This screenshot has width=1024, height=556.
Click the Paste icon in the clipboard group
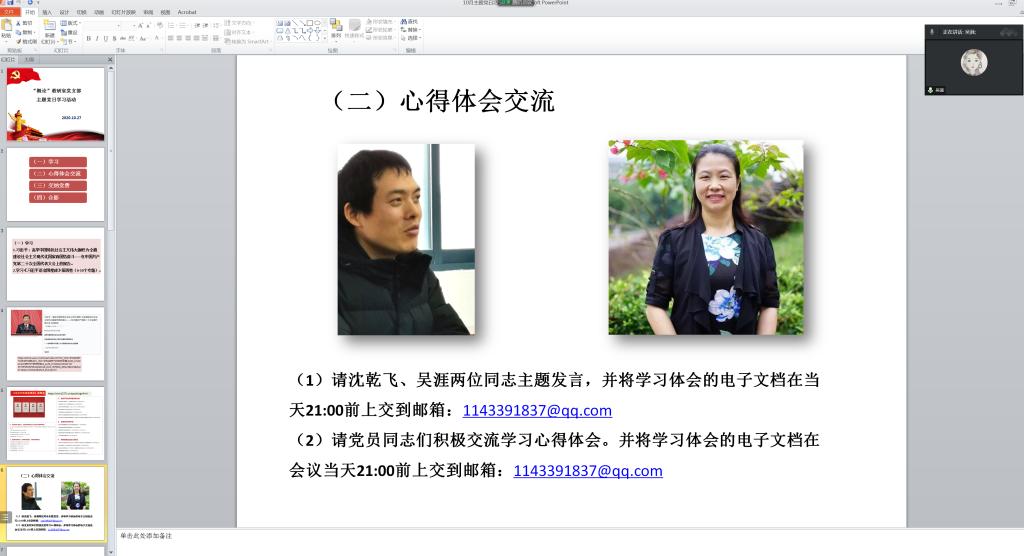[7, 28]
